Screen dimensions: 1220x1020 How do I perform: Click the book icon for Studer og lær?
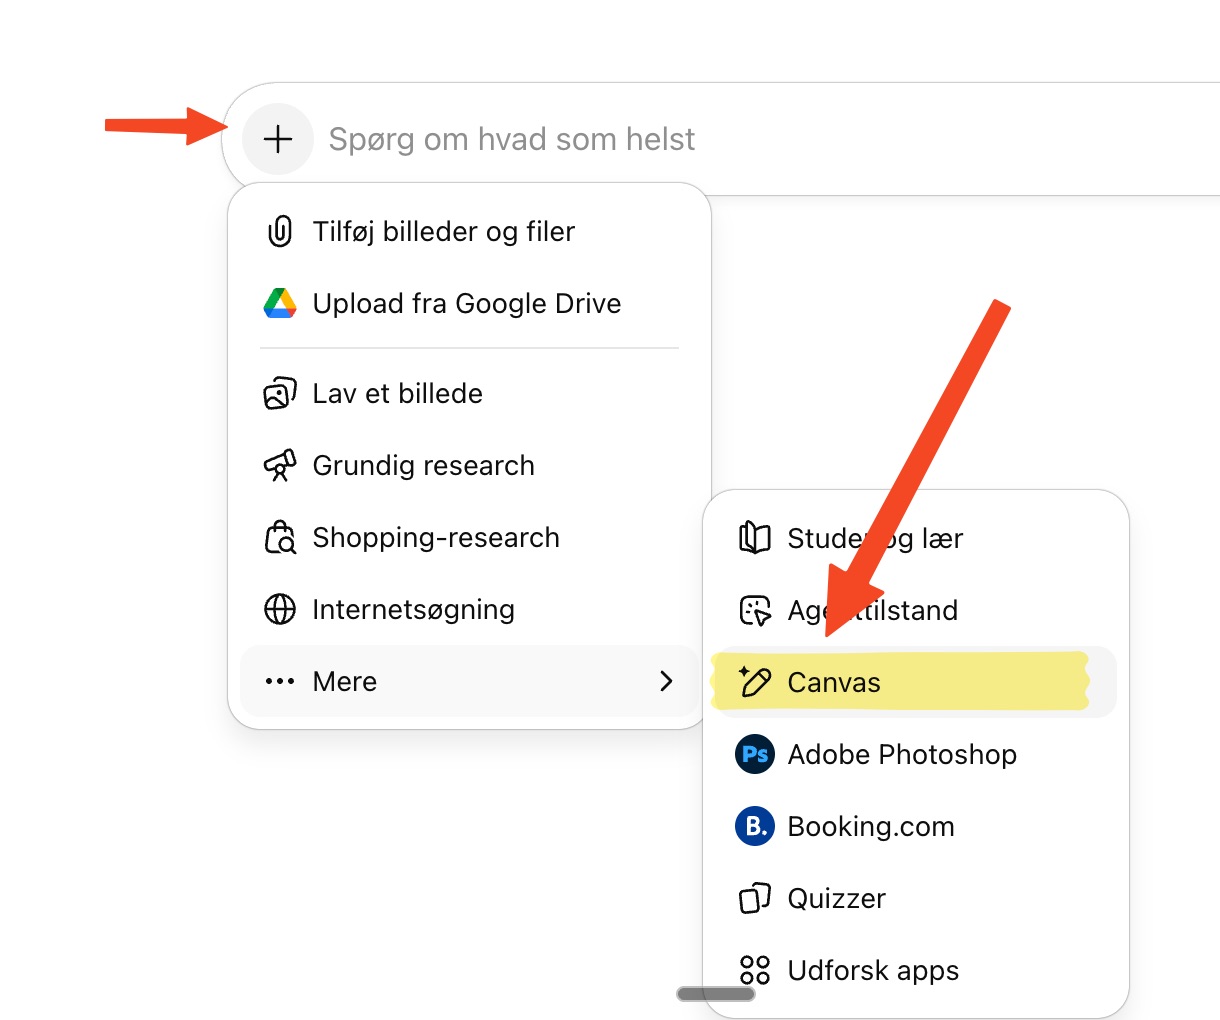(755, 538)
